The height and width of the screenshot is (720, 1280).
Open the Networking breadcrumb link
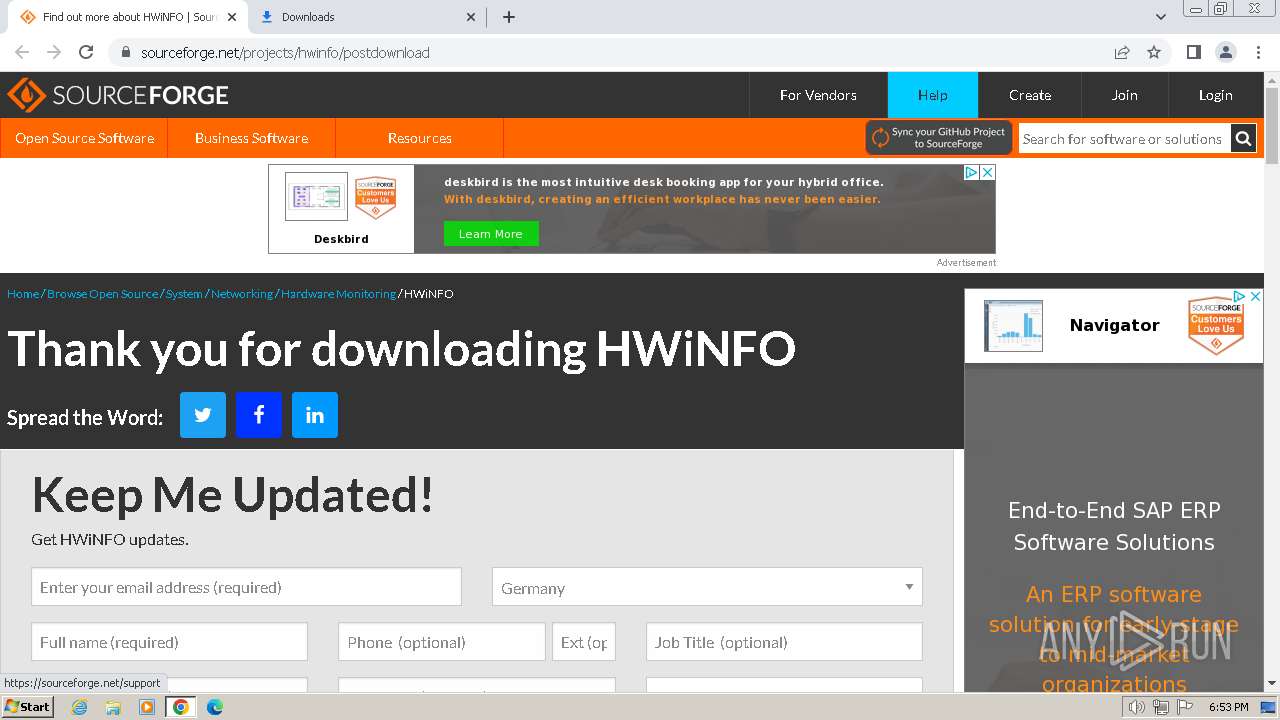point(242,294)
